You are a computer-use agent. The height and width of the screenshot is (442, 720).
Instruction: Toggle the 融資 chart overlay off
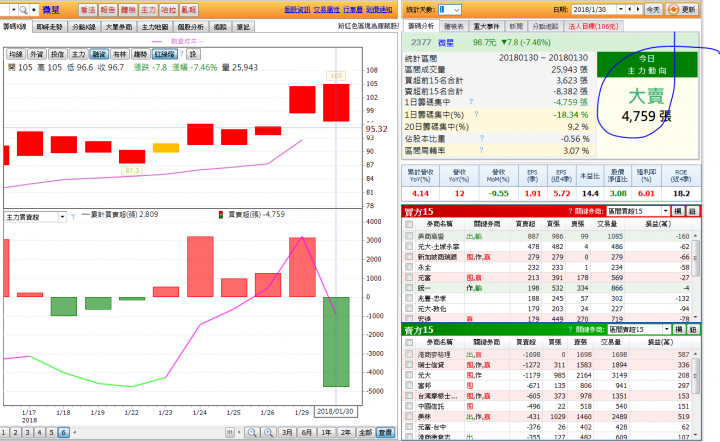pyautogui.click(x=99, y=54)
